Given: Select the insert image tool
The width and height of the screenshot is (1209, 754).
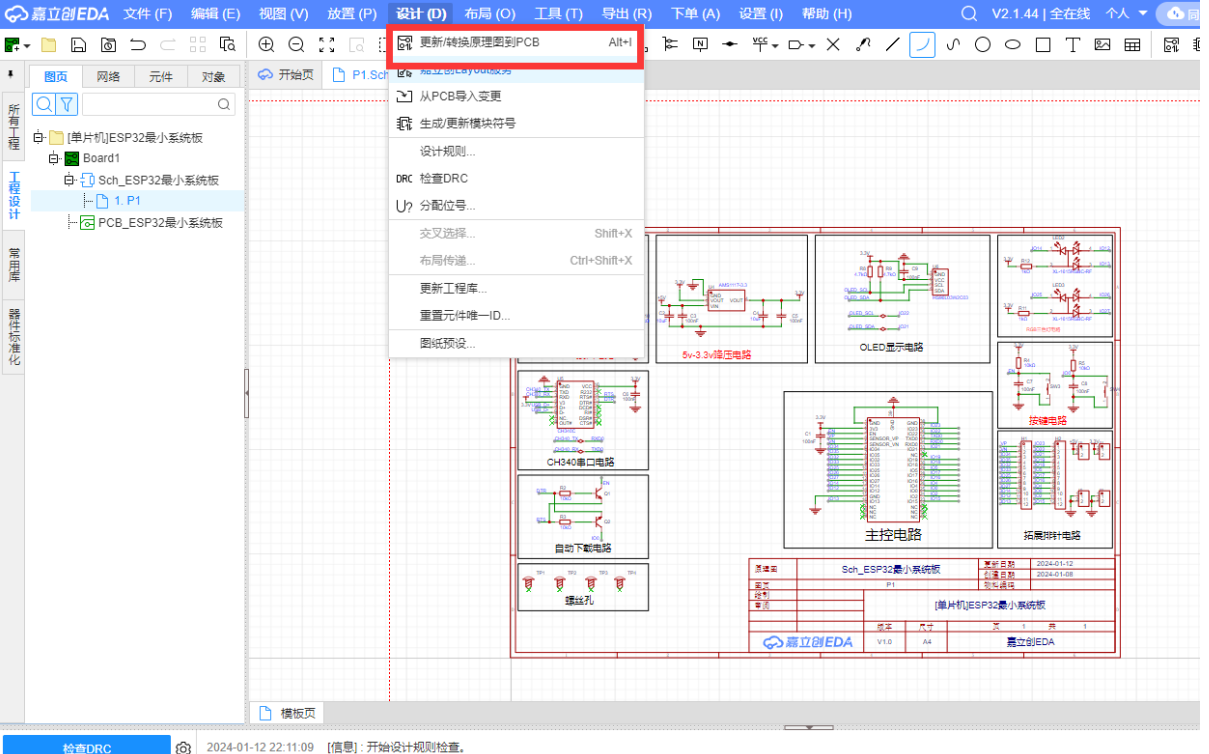Looking at the screenshot, I should point(1103,45).
